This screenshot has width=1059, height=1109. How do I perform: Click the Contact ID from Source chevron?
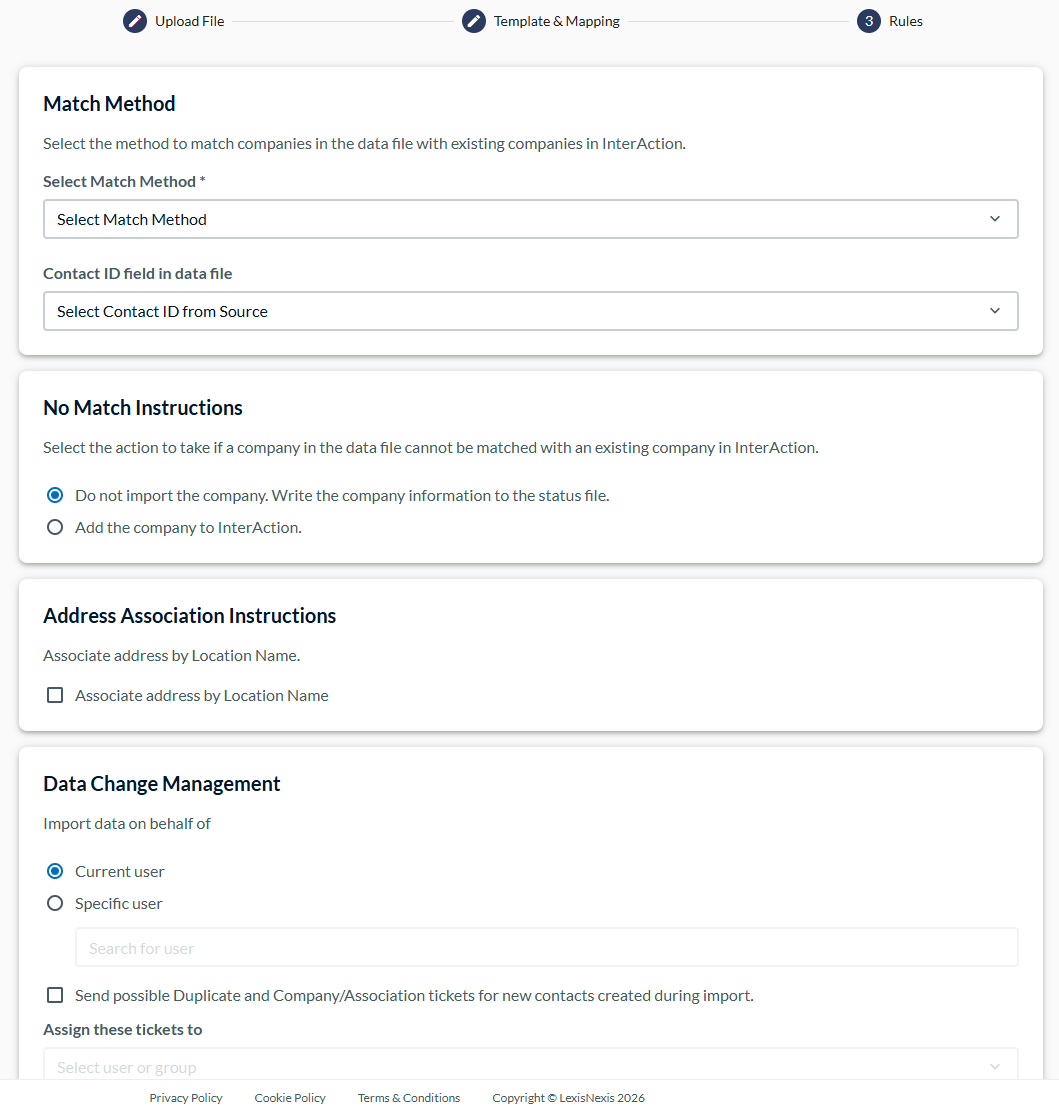point(995,311)
